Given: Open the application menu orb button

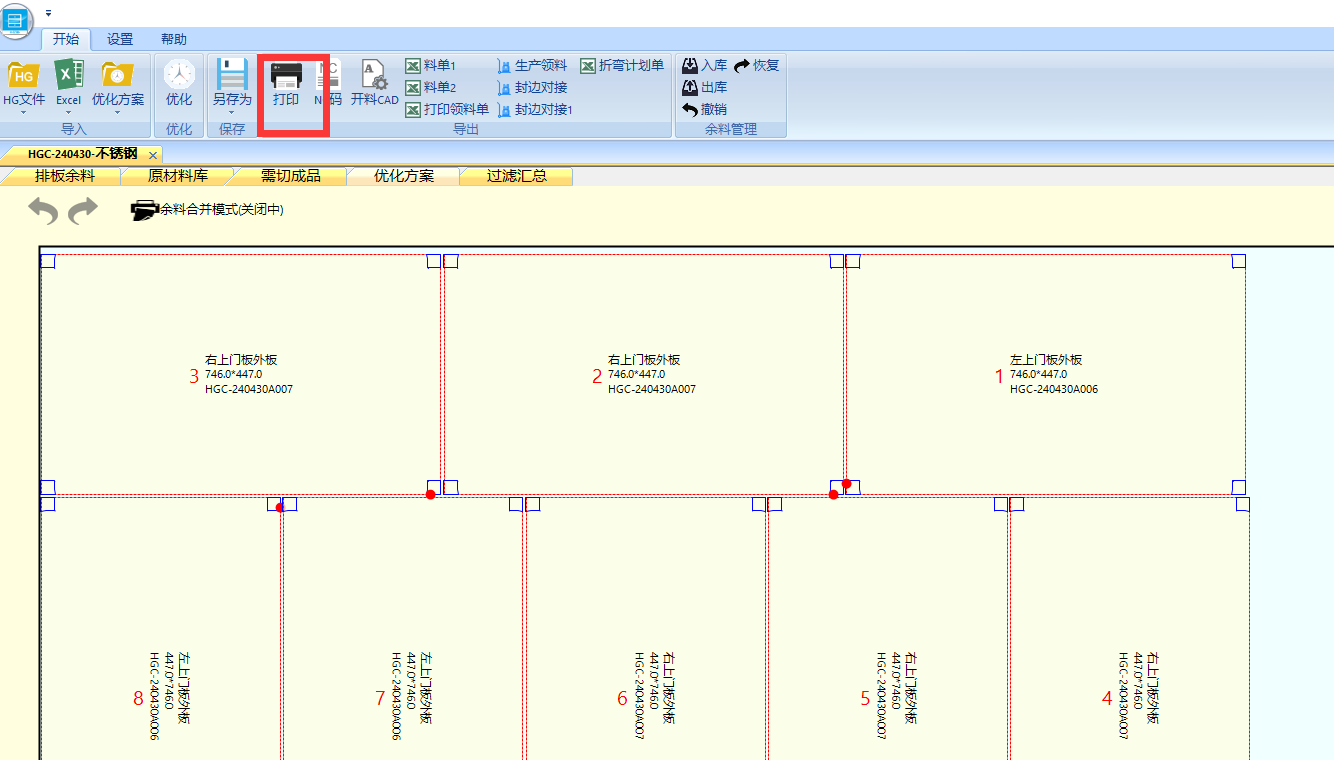Looking at the screenshot, I should coord(17,19).
